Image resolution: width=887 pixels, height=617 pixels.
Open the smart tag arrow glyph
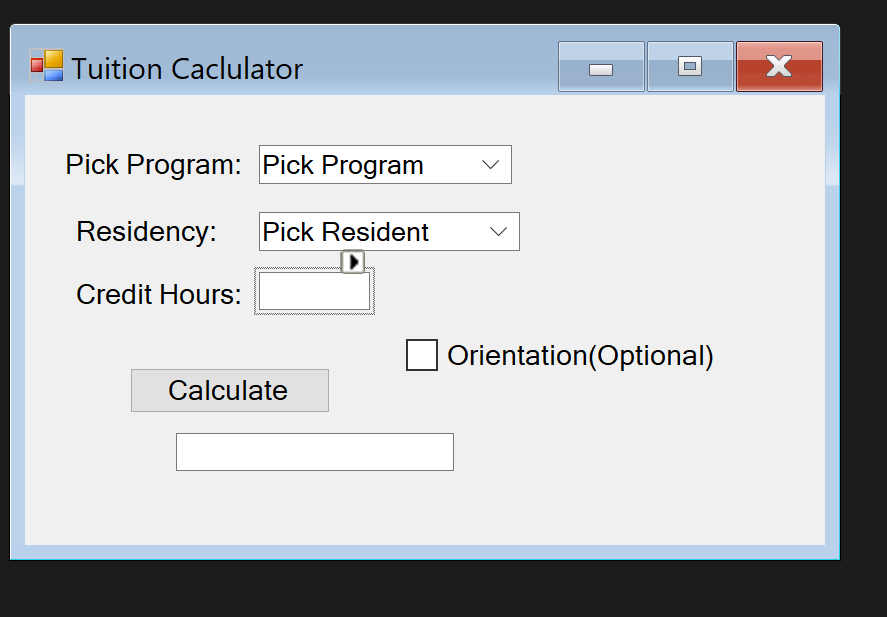(353, 262)
